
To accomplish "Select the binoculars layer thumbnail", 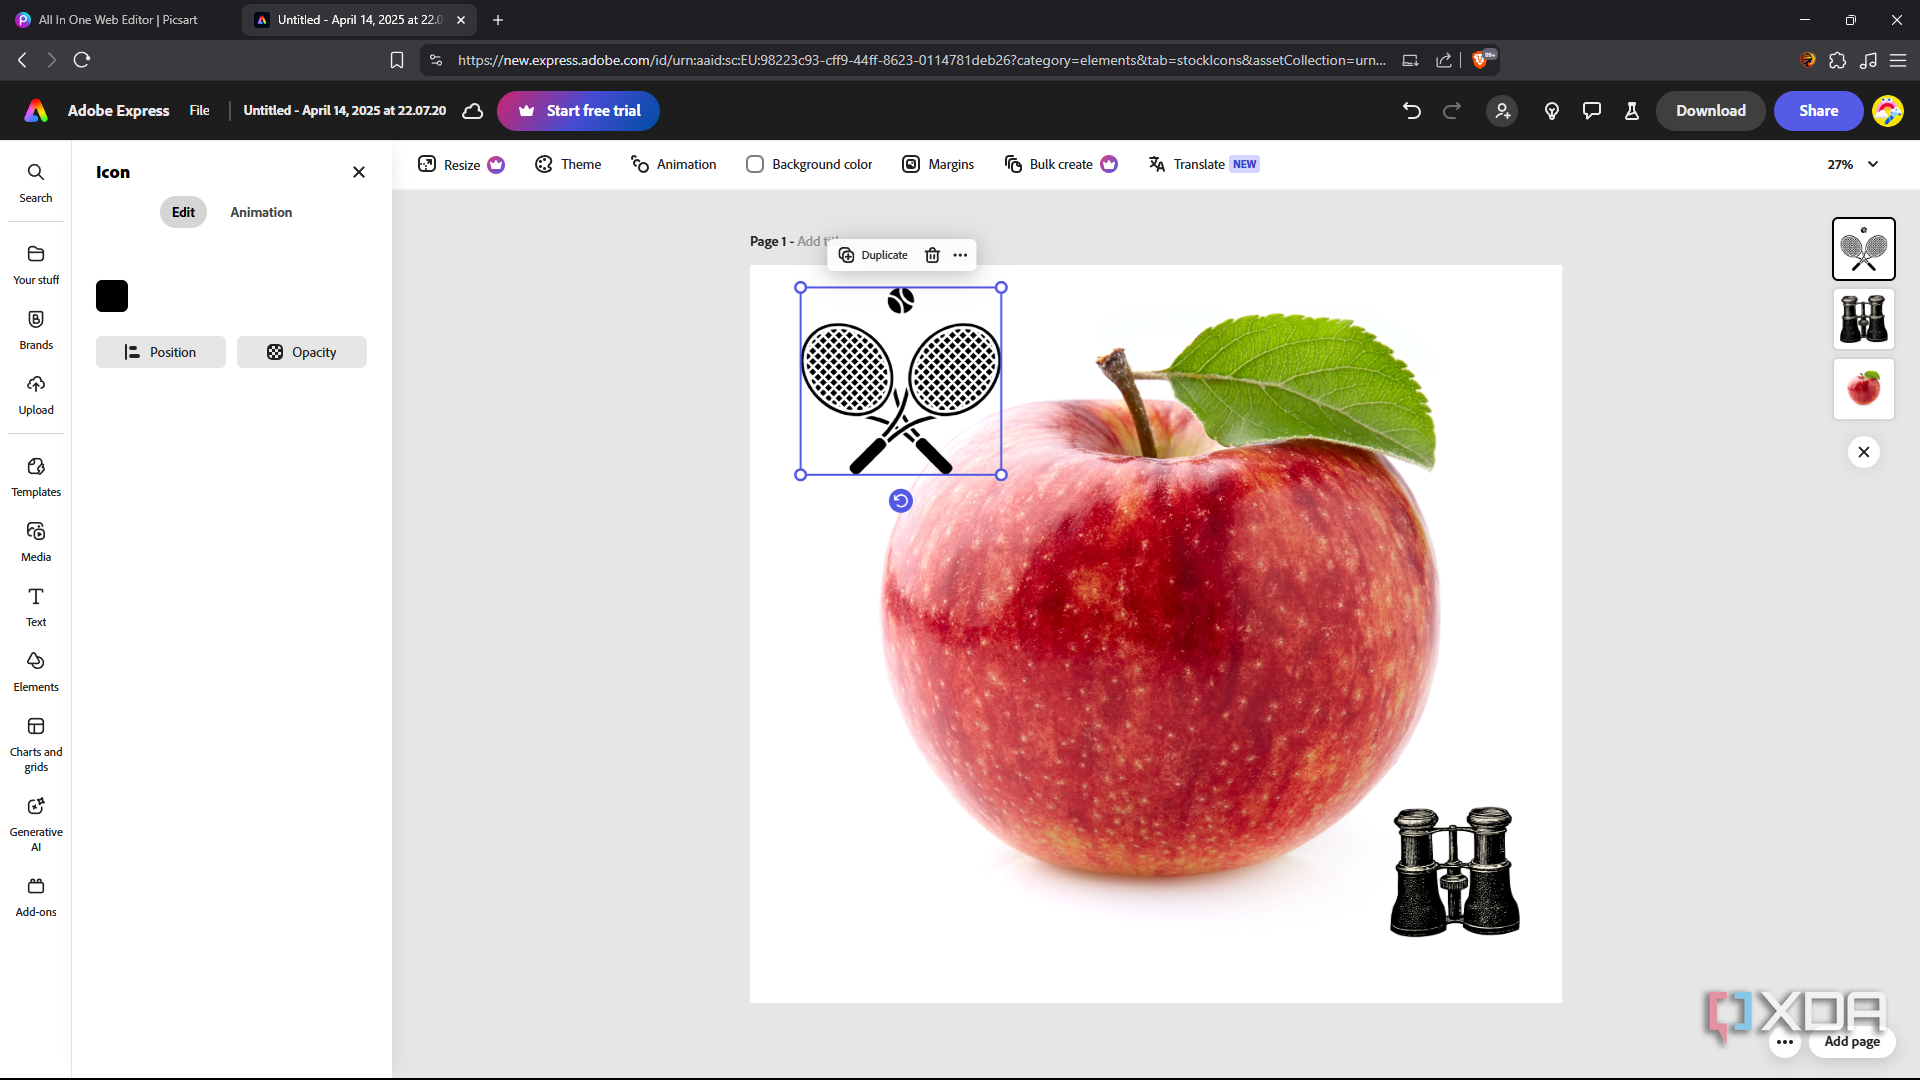I will pyautogui.click(x=1864, y=319).
